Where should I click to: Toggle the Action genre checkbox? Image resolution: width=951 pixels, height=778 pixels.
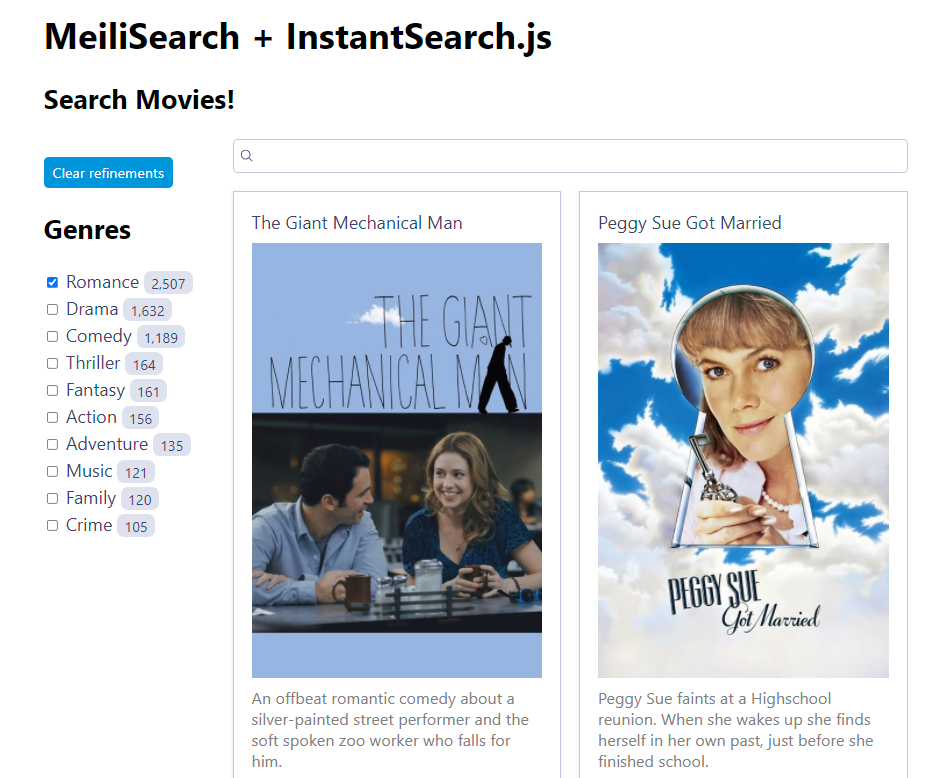[53, 417]
